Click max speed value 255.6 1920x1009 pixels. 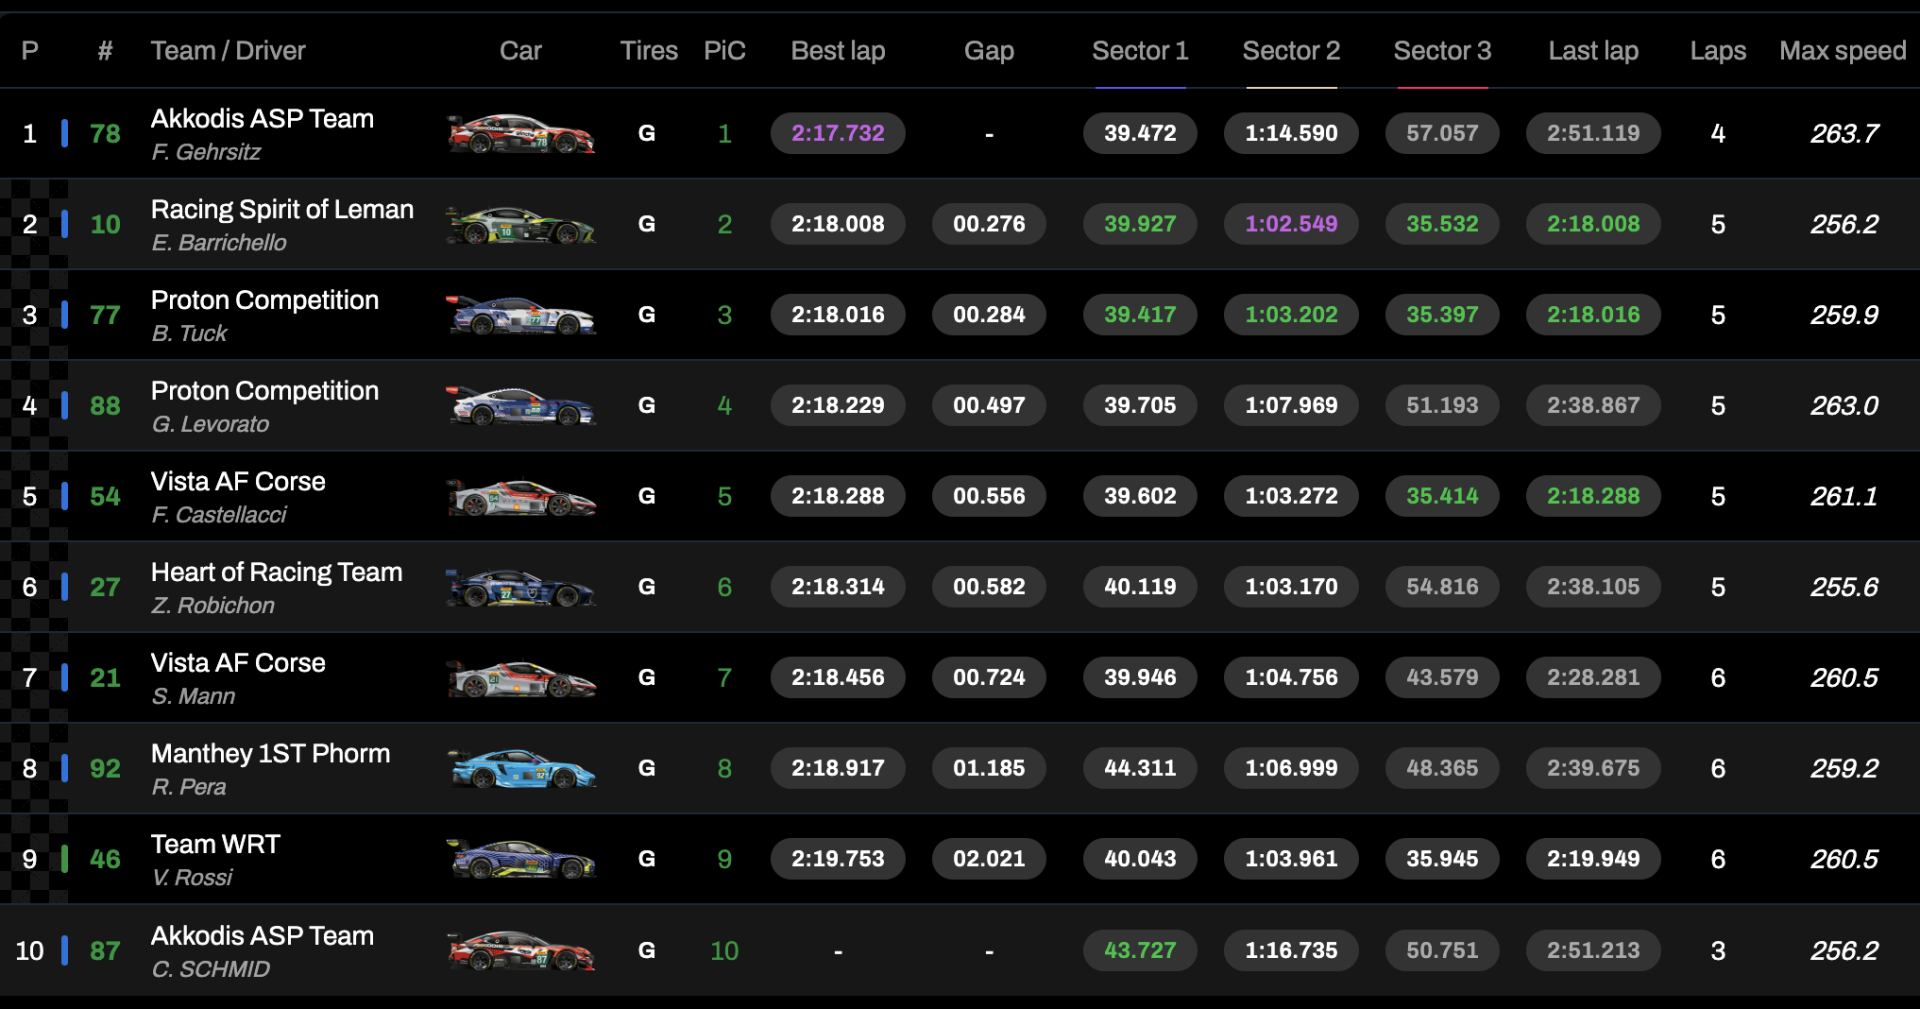pos(1844,588)
